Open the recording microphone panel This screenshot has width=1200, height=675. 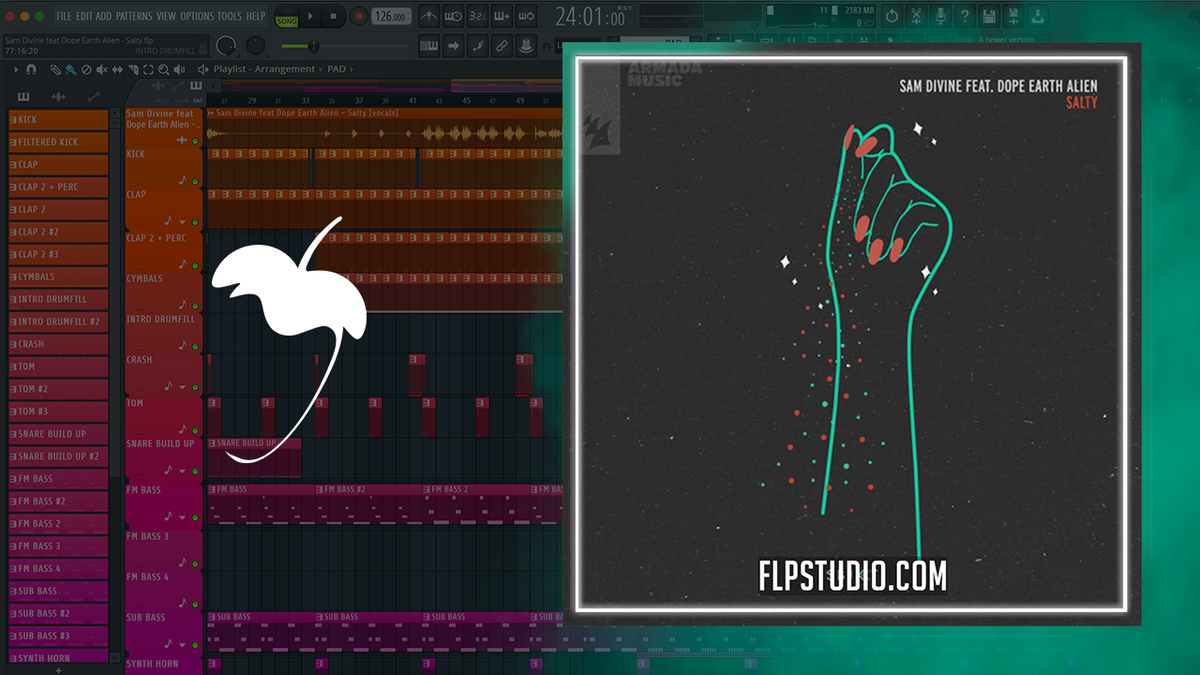940,14
